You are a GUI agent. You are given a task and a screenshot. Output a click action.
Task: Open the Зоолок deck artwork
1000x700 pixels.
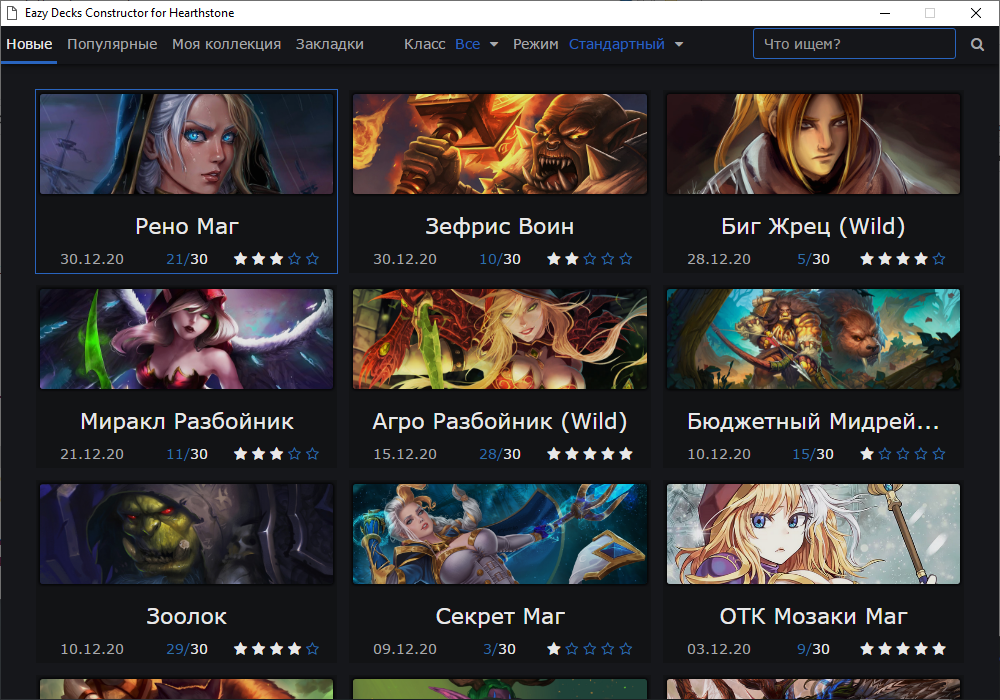coord(186,534)
